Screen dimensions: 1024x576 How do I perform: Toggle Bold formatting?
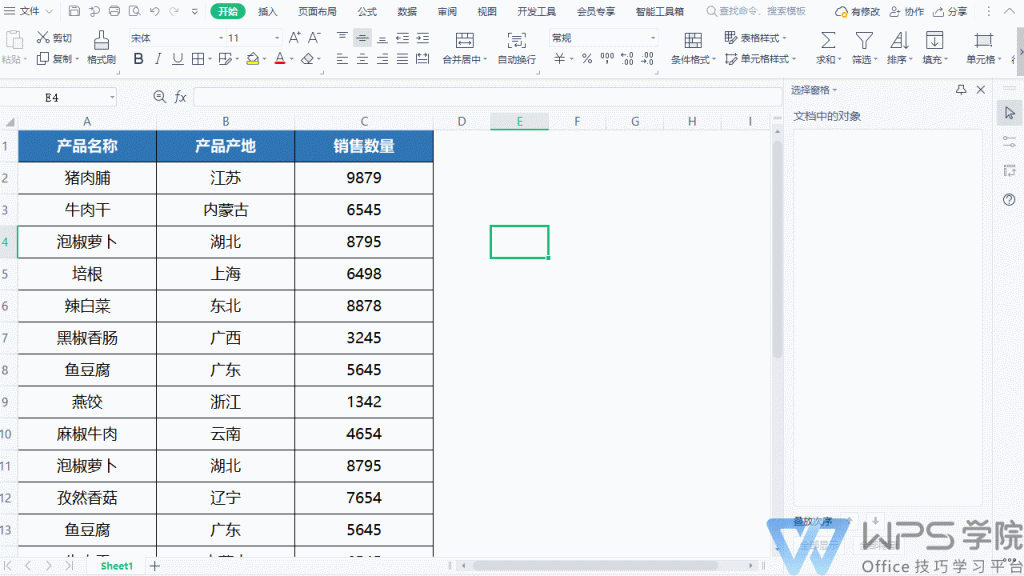[x=138, y=59]
